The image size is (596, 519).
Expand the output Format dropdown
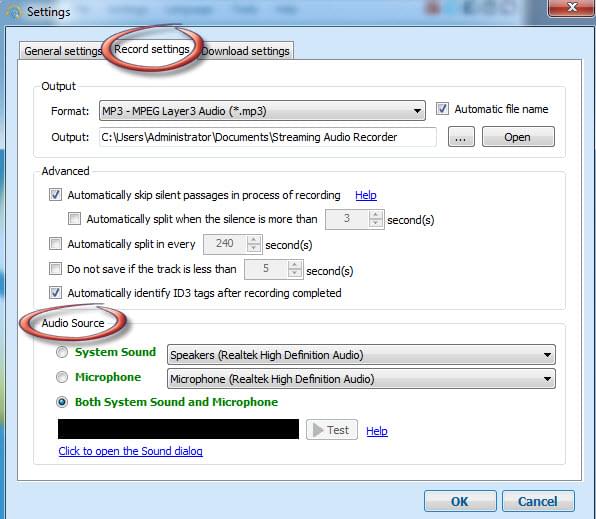click(x=262, y=111)
